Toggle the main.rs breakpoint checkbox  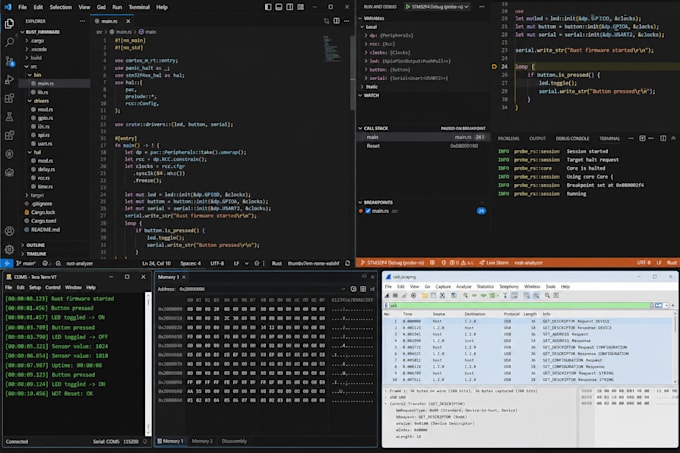point(368,211)
